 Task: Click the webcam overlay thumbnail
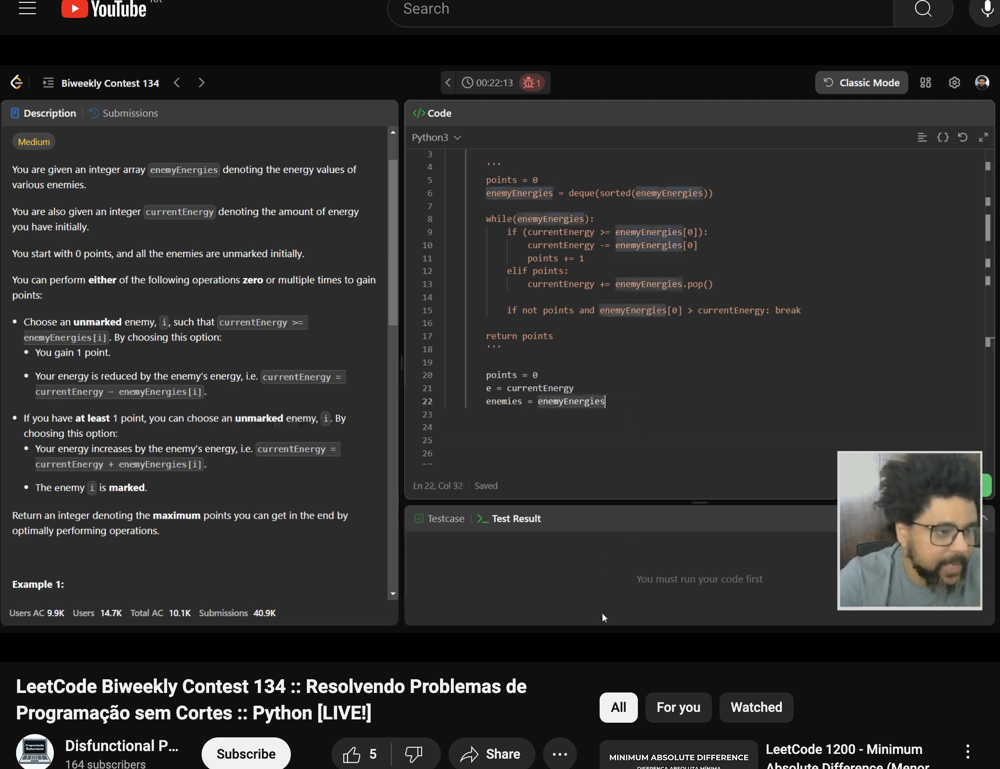909,531
